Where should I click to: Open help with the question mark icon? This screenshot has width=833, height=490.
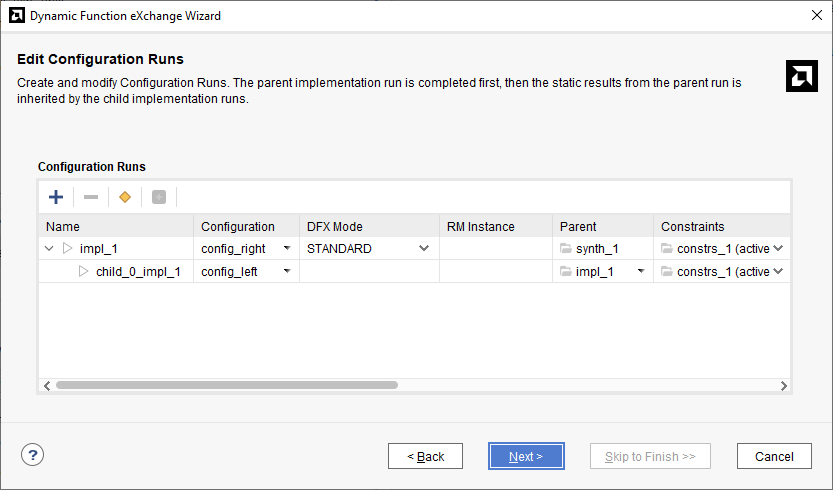click(x=32, y=455)
